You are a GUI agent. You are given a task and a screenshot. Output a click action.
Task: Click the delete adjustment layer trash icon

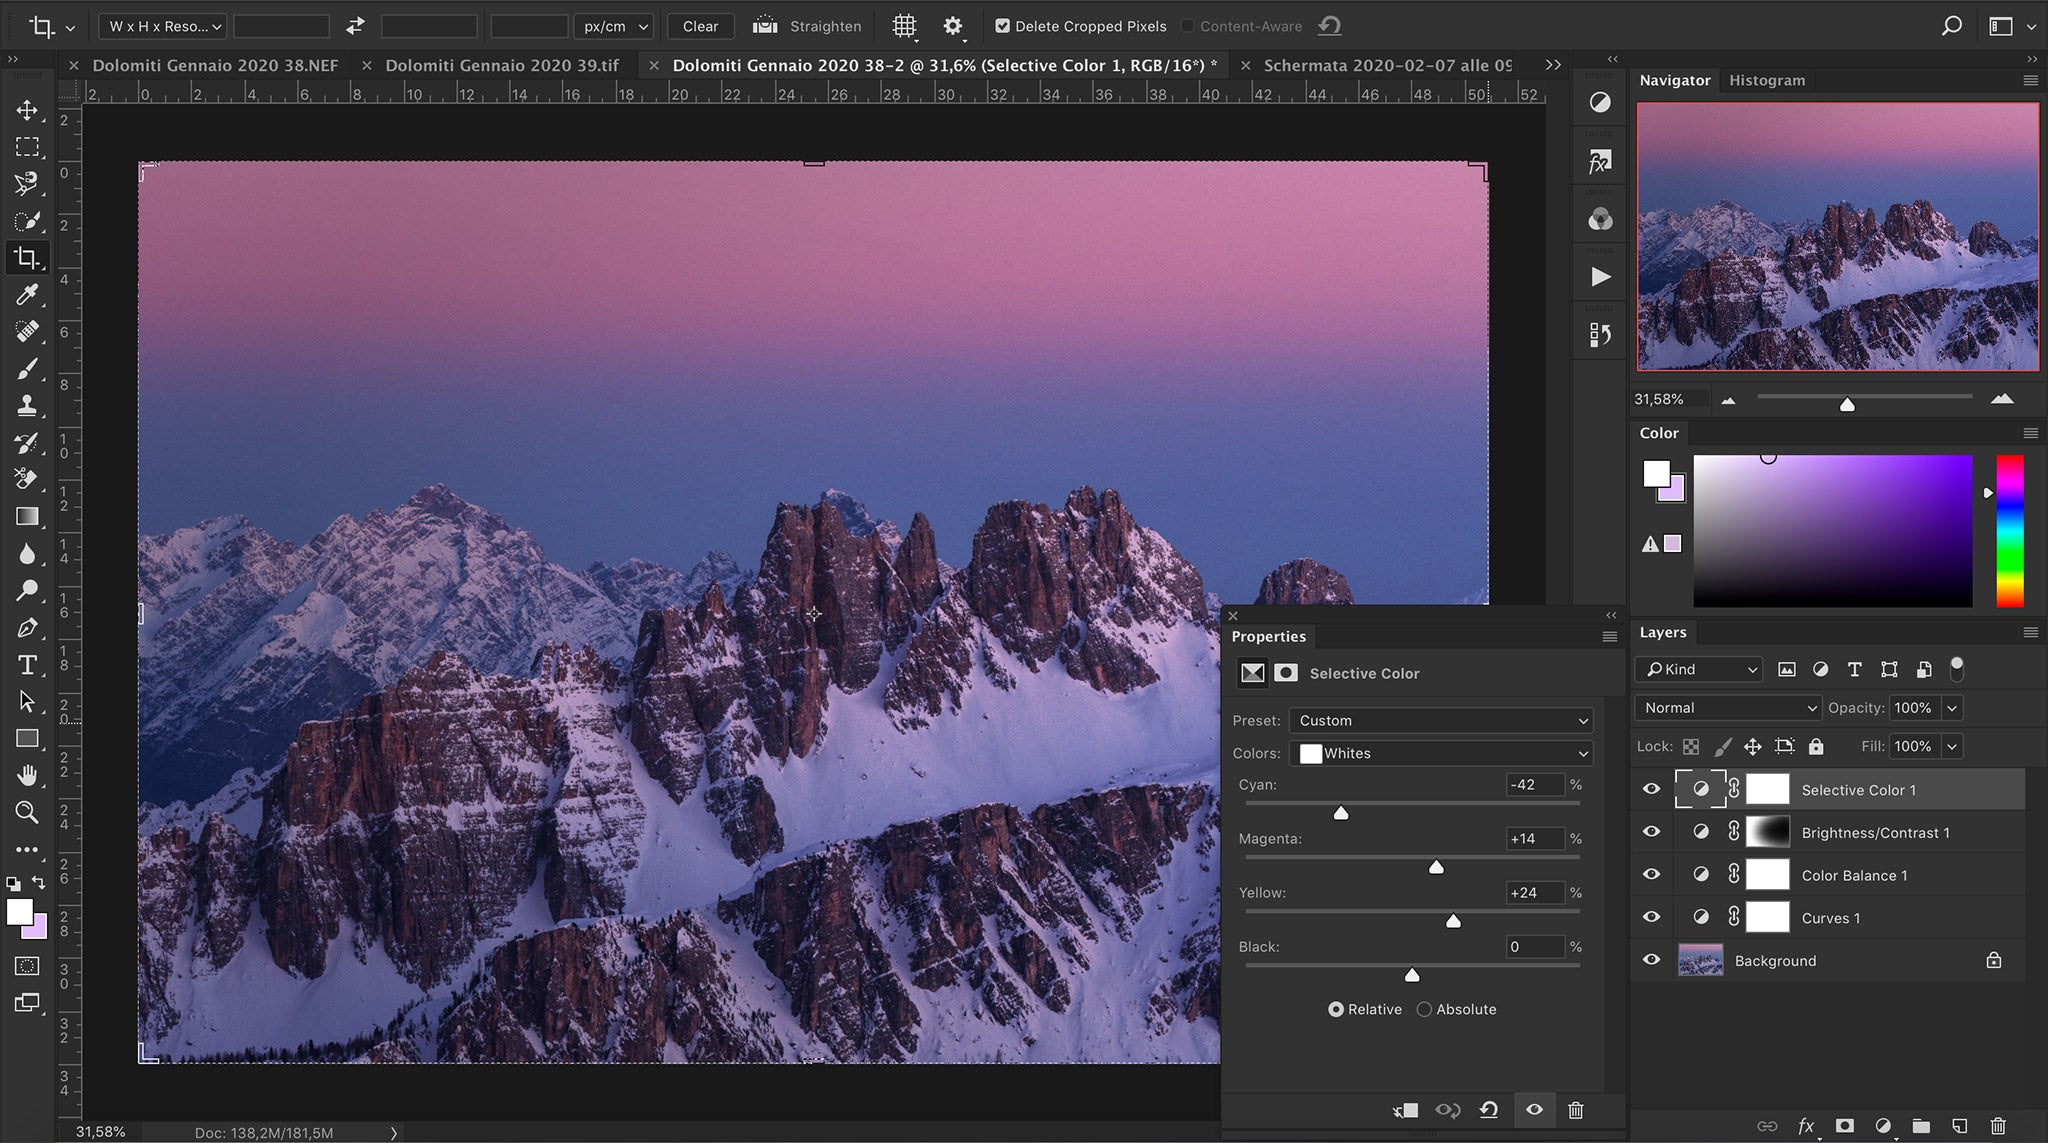tap(1576, 1110)
